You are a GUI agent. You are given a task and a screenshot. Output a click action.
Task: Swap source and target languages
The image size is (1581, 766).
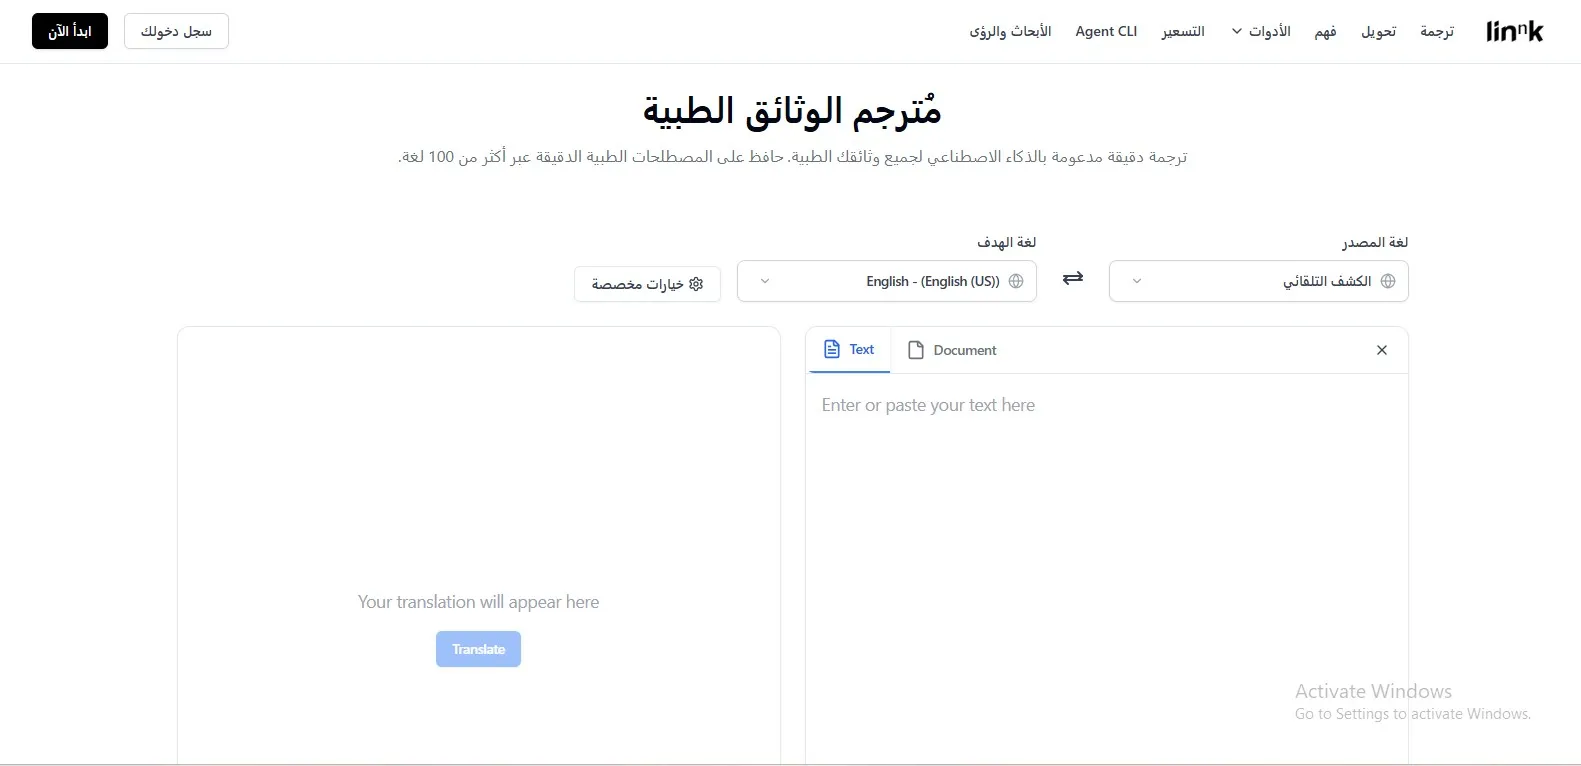click(1073, 278)
